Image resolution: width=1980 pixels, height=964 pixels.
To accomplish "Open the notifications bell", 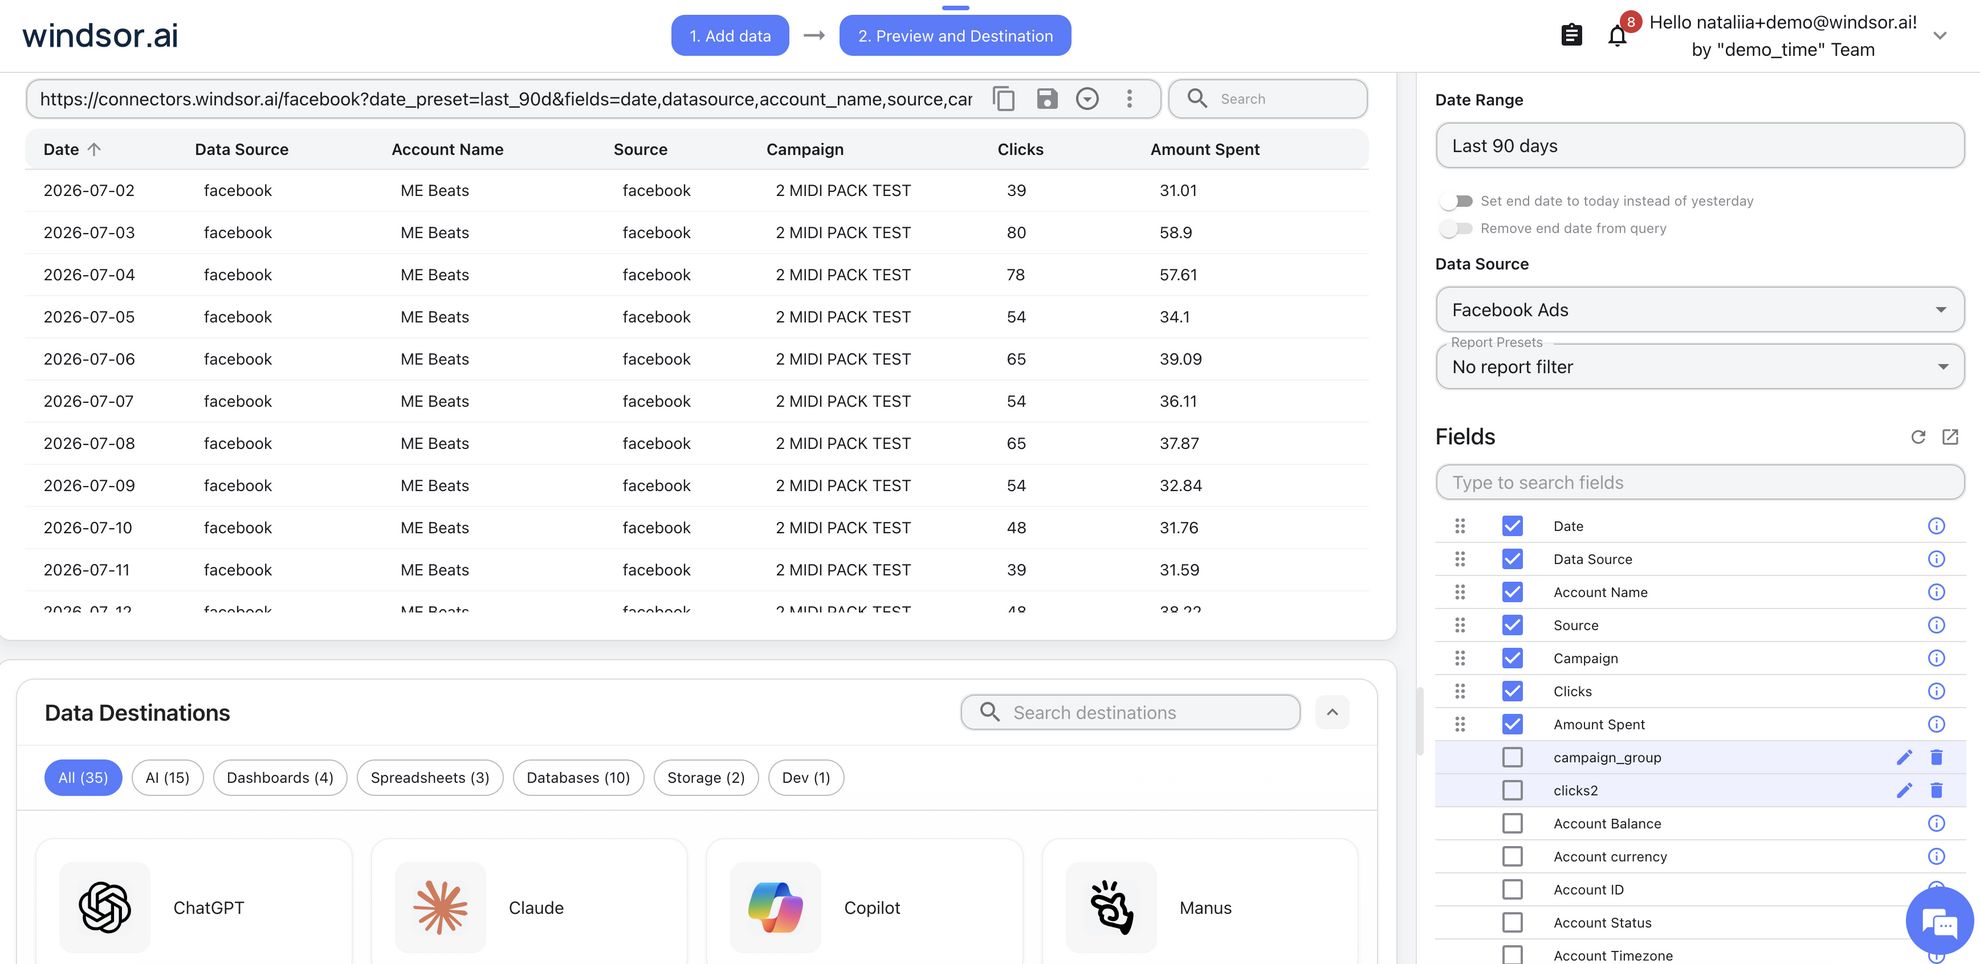I will coord(1617,36).
